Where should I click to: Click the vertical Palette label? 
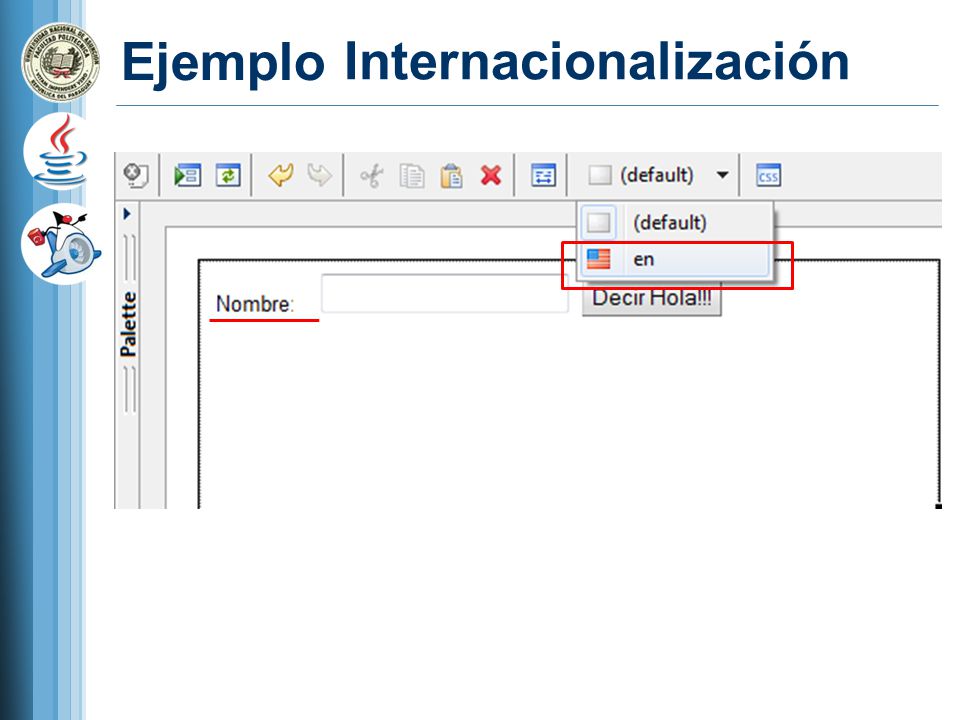129,324
